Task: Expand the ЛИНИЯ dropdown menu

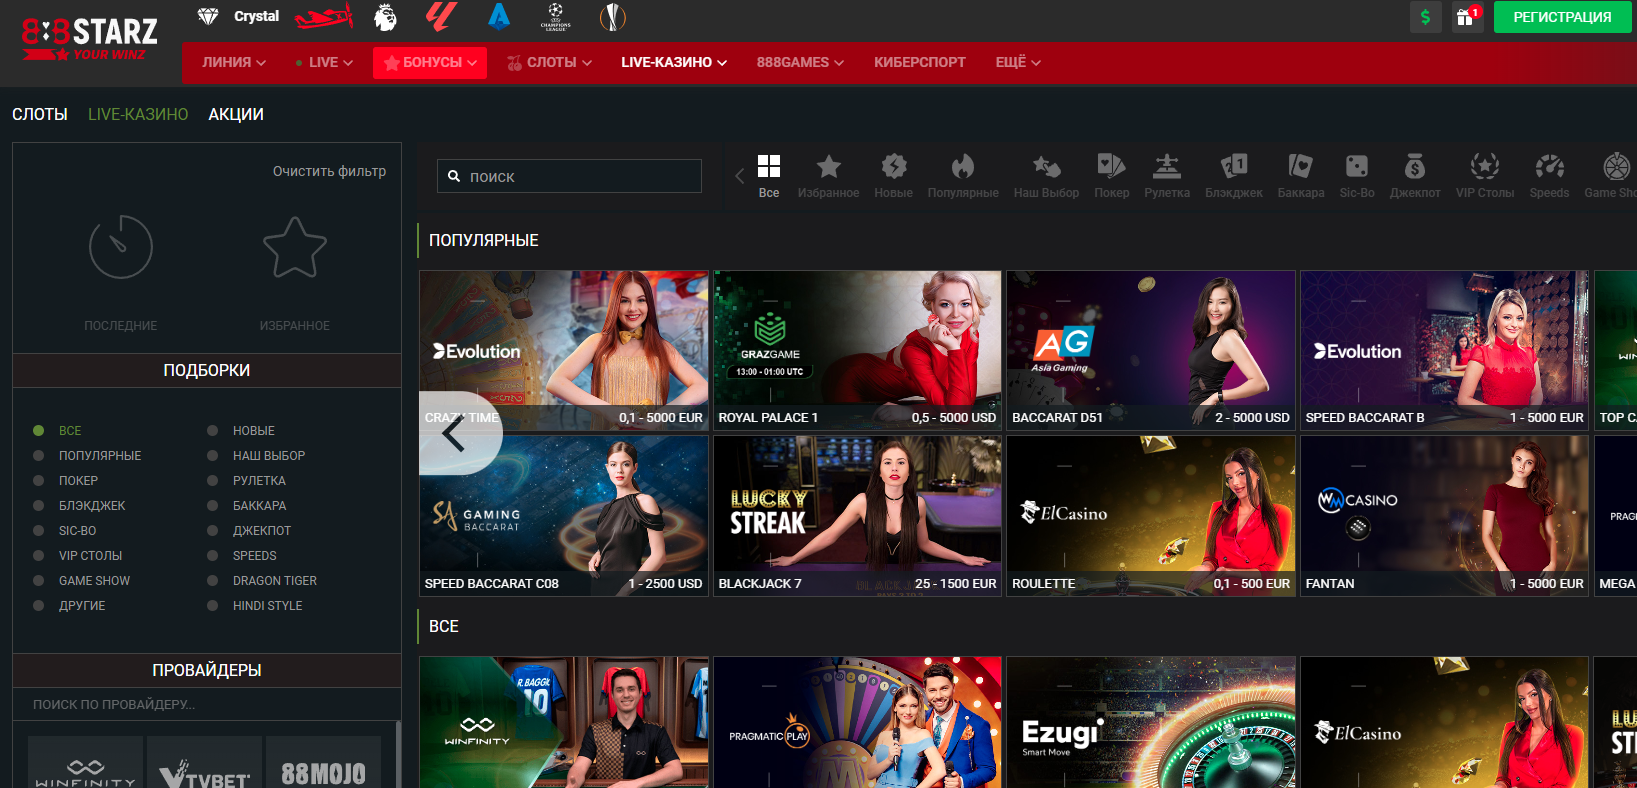Action: pyautogui.click(x=234, y=62)
